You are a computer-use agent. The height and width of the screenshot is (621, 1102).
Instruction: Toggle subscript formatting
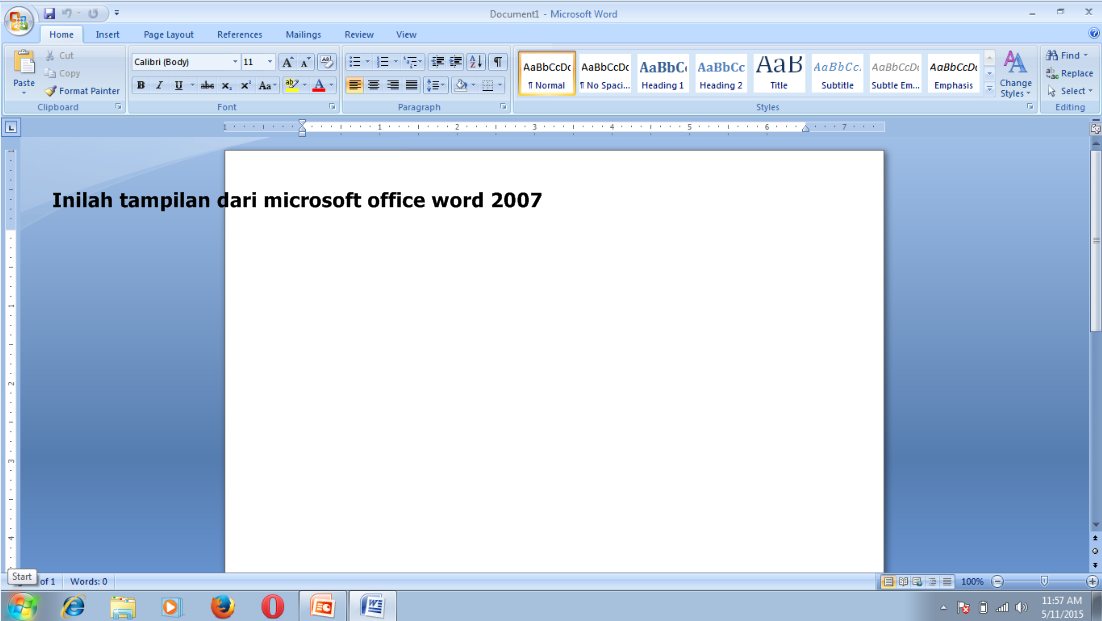click(226, 85)
